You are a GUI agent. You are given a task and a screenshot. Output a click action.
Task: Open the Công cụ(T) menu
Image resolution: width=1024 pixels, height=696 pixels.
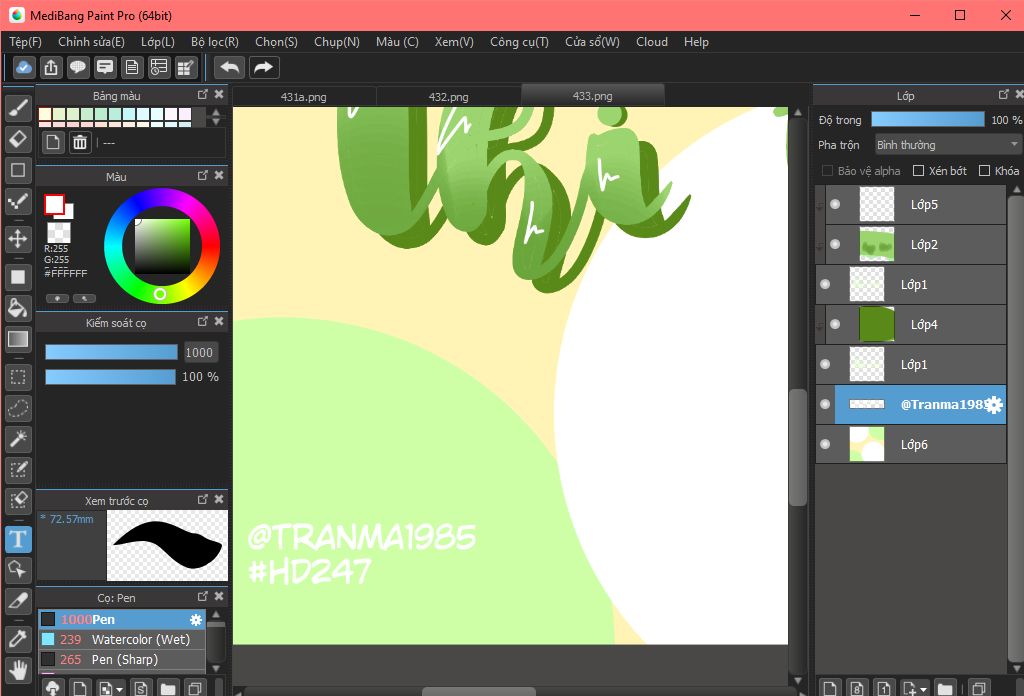[x=519, y=42]
